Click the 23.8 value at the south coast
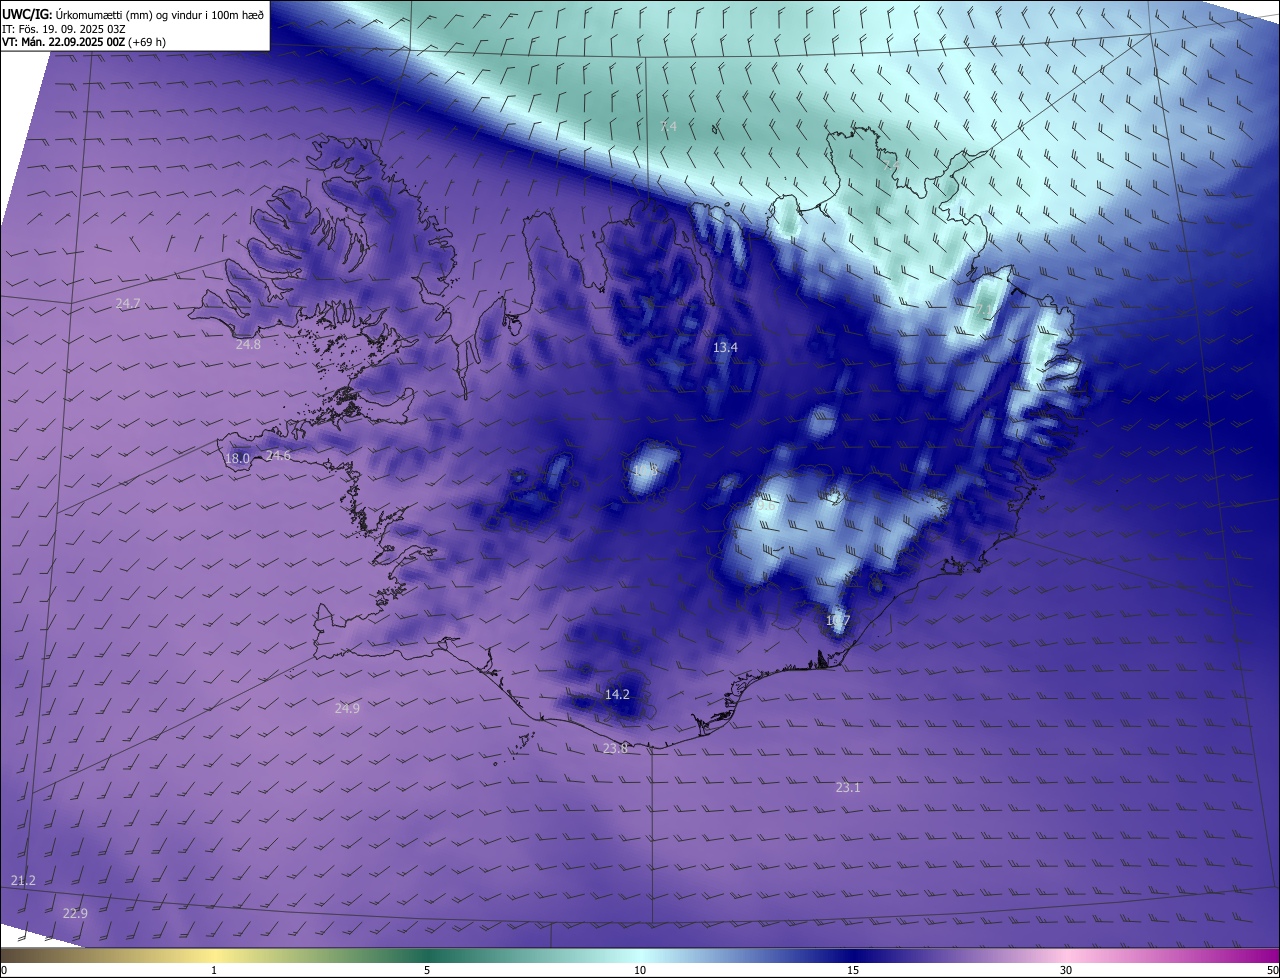 pos(616,748)
